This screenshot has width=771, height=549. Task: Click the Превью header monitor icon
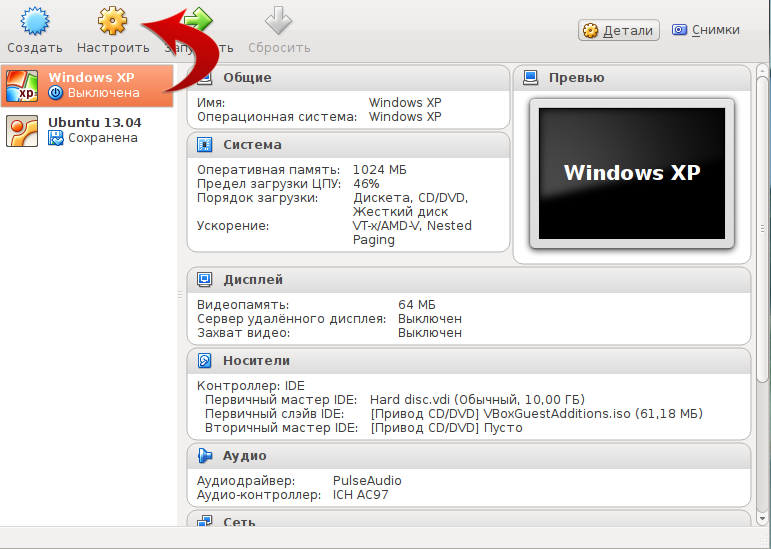click(531, 78)
